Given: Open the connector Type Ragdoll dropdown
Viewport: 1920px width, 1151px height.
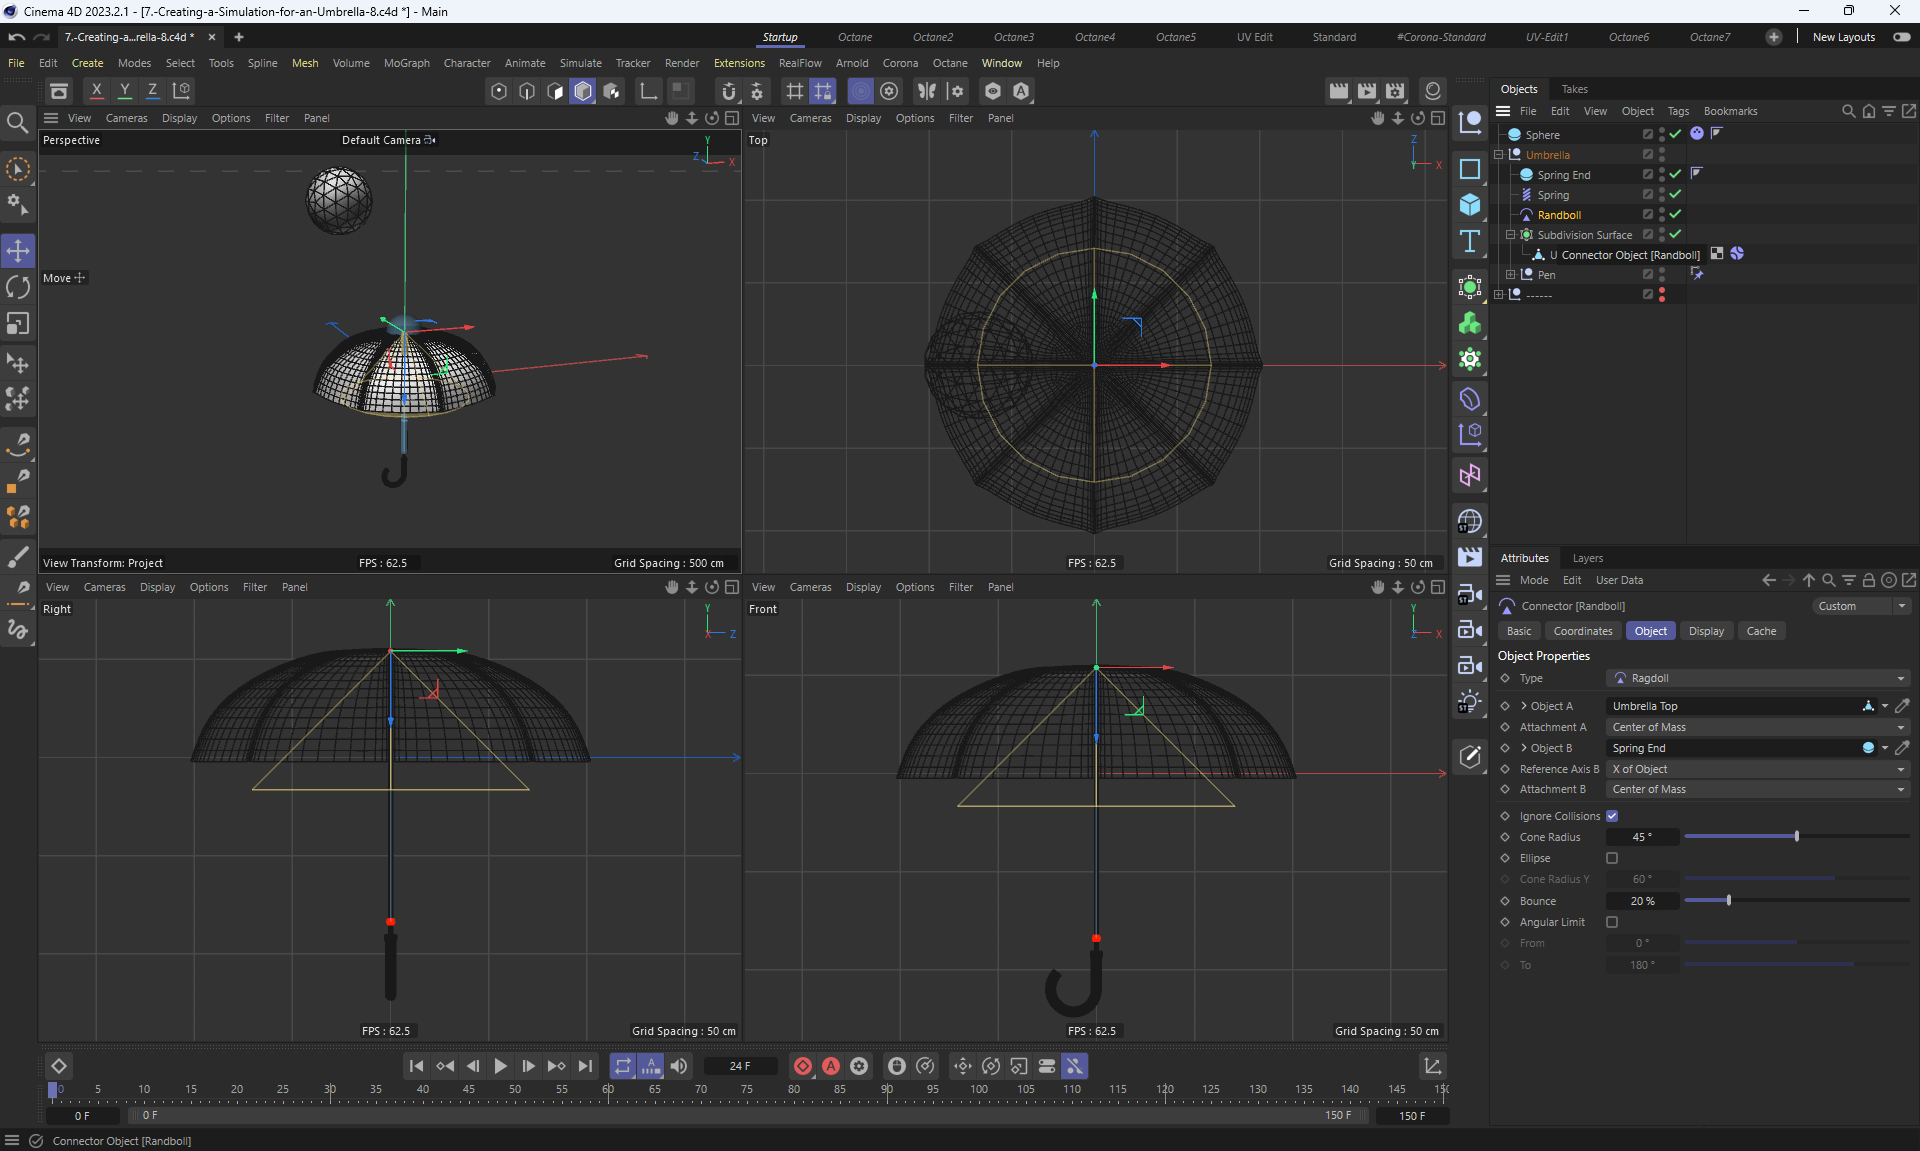Looking at the screenshot, I should coord(1757,678).
